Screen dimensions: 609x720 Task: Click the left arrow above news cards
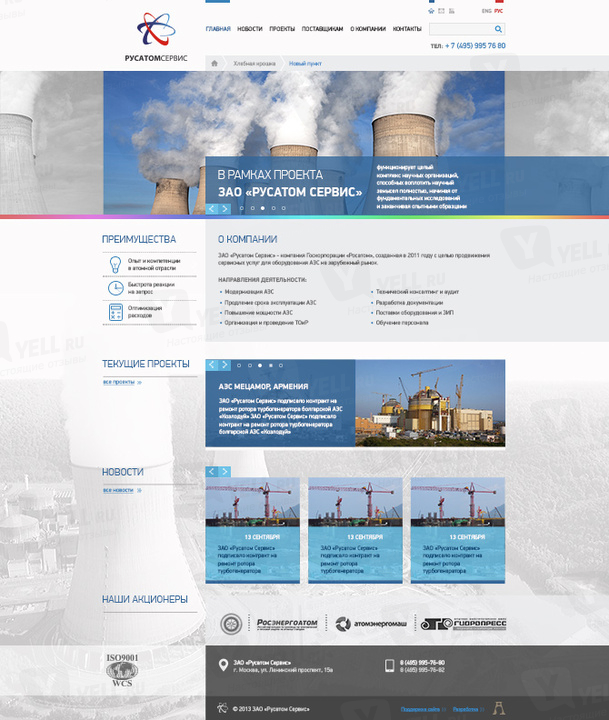click(211, 472)
